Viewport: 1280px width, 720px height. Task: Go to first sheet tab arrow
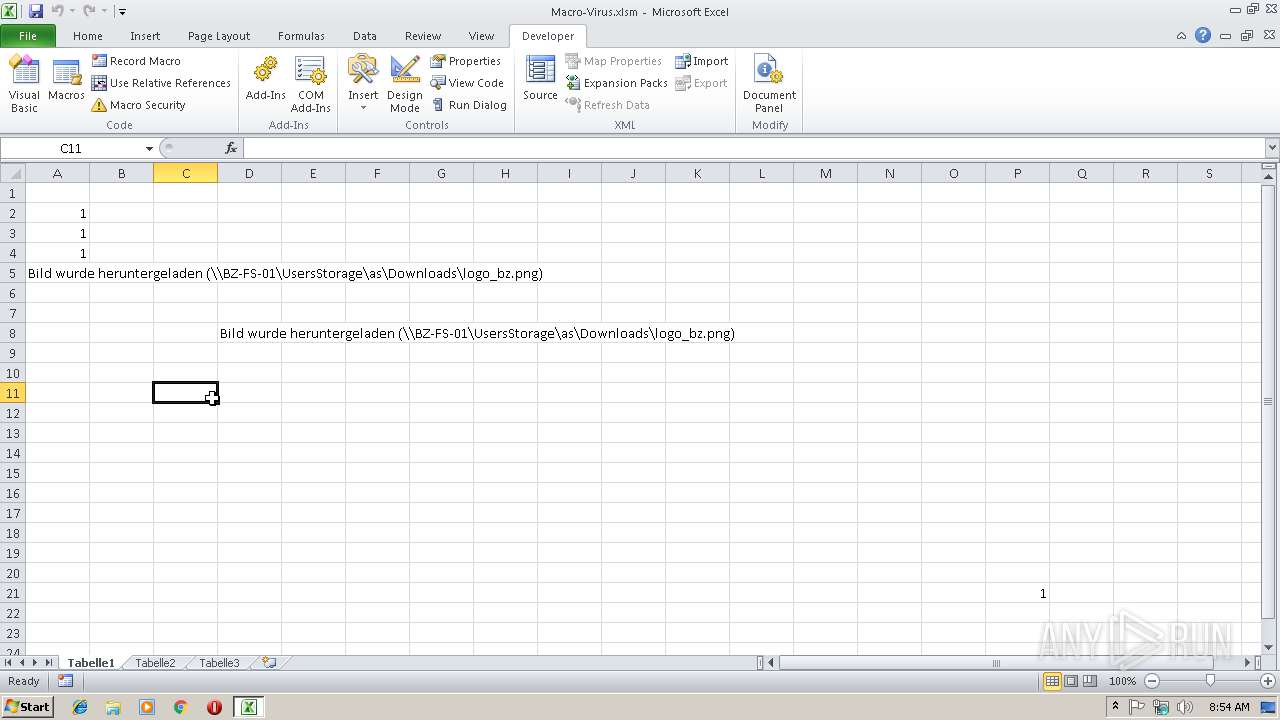[x=9, y=663]
